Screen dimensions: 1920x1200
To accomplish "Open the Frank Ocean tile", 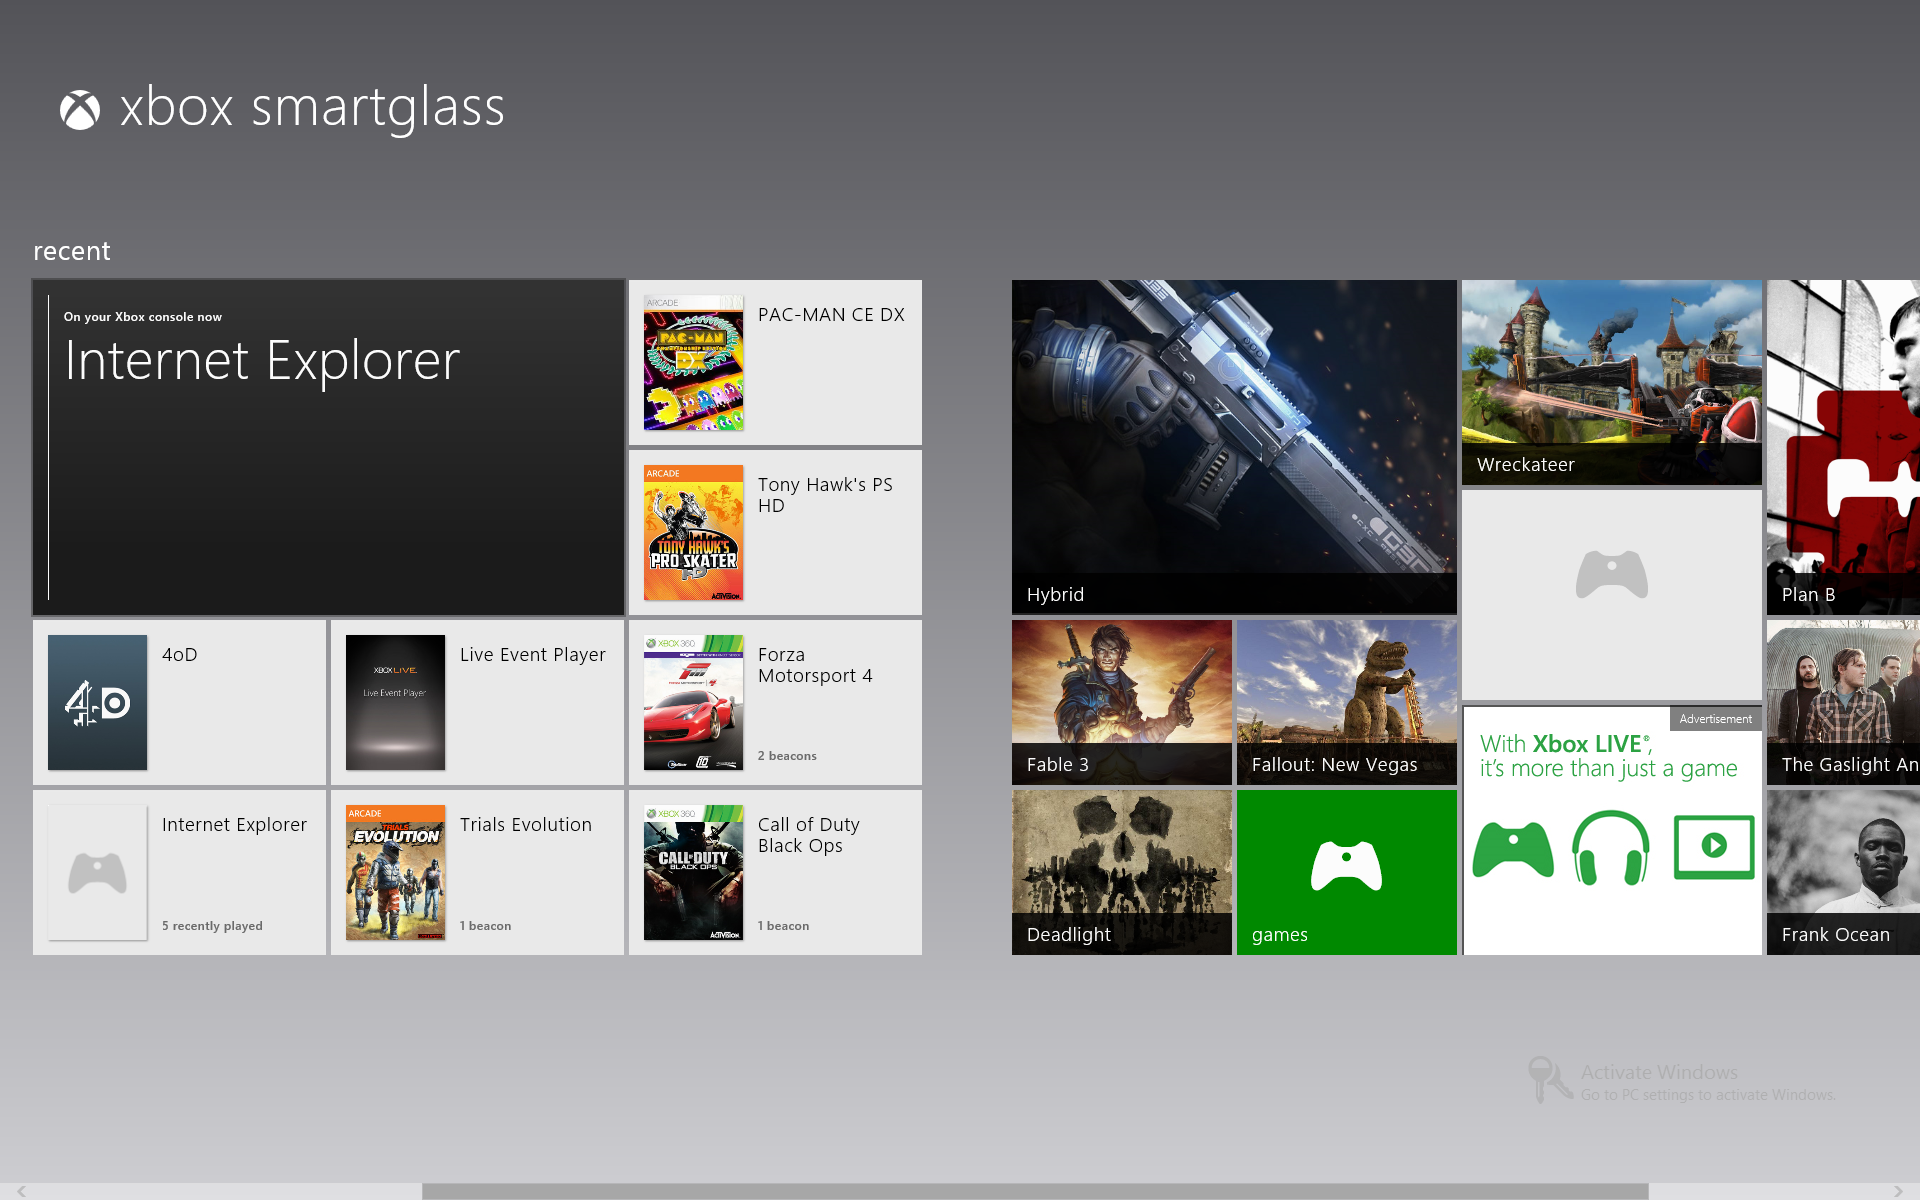I will (1843, 872).
